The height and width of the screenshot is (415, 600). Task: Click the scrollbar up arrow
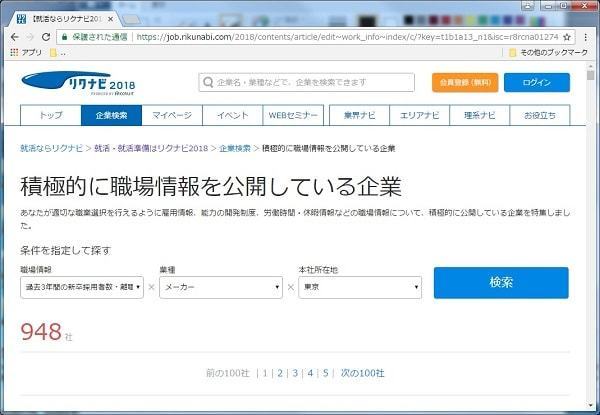[x=591, y=66]
